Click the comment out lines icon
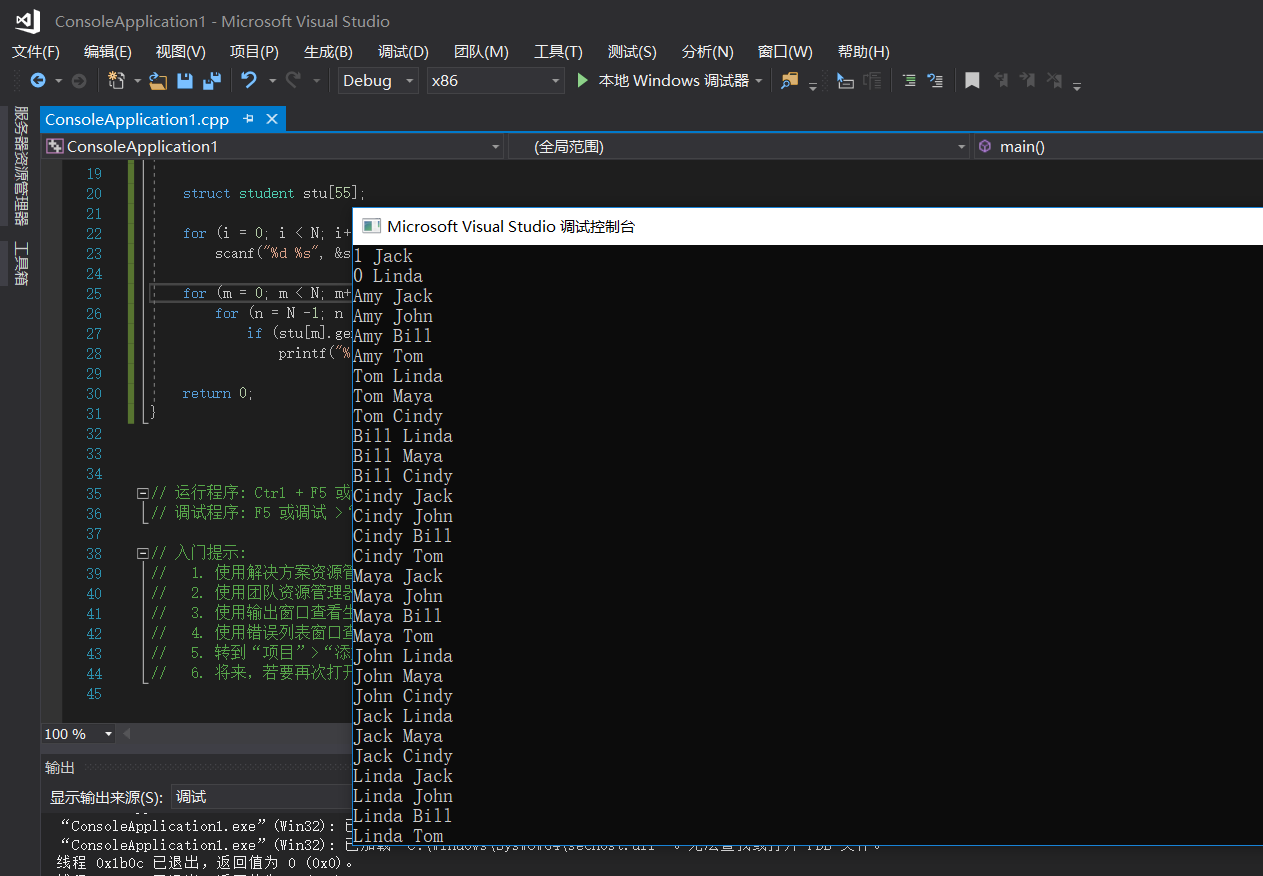This screenshot has height=876, width=1263. click(x=909, y=81)
